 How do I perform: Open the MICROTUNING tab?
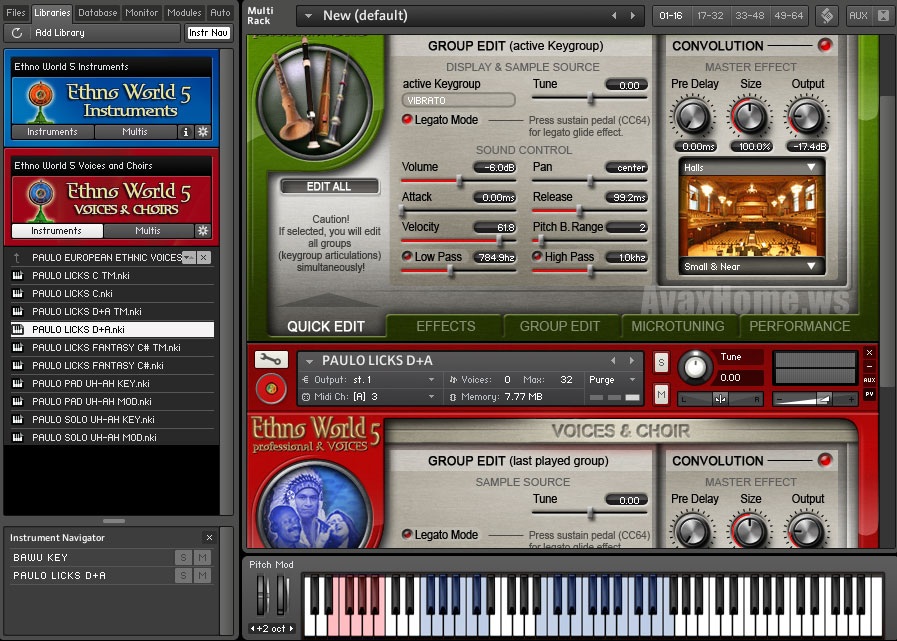[x=677, y=326]
